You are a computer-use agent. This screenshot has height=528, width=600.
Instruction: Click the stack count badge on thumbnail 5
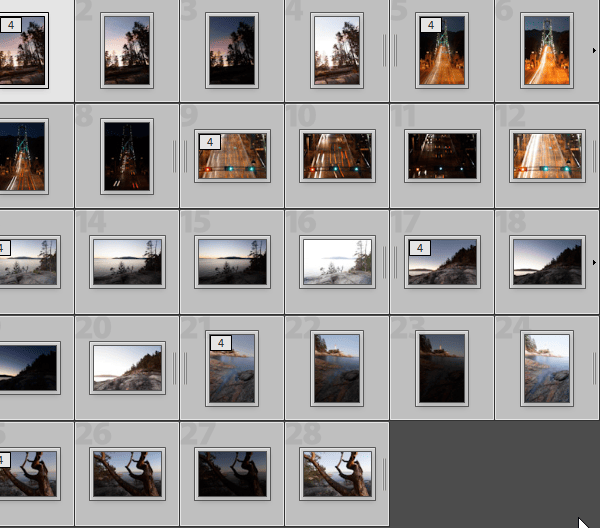pyautogui.click(x=431, y=25)
